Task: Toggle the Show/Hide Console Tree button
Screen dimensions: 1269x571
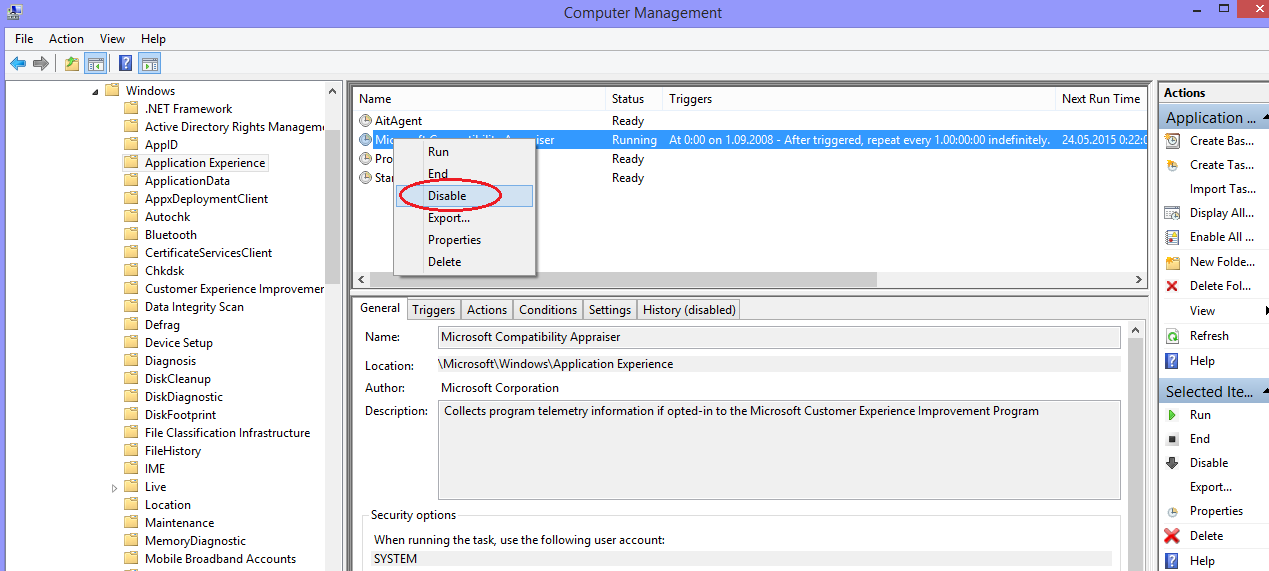Action: click(x=96, y=64)
